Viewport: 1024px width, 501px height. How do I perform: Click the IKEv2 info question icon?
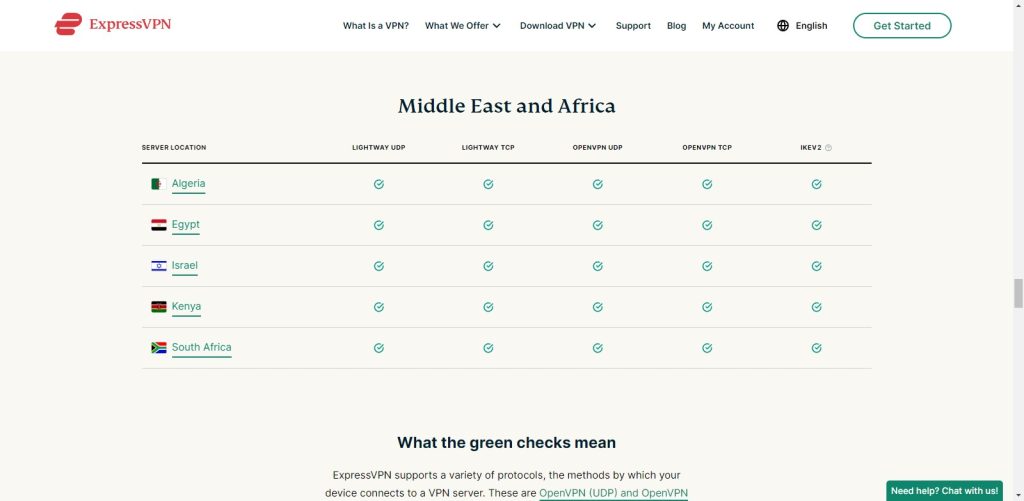[x=828, y=148]
